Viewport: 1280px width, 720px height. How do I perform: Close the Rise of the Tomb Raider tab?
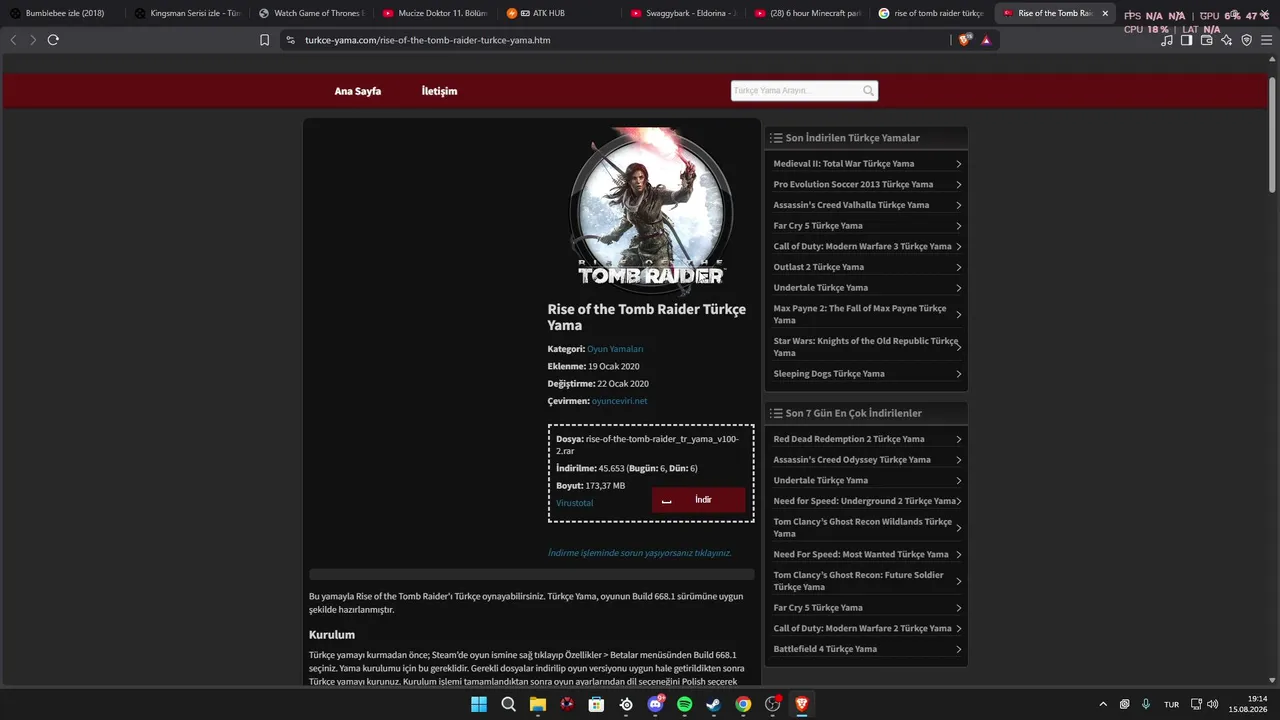pyautogui.click(x=1105, y=13)
